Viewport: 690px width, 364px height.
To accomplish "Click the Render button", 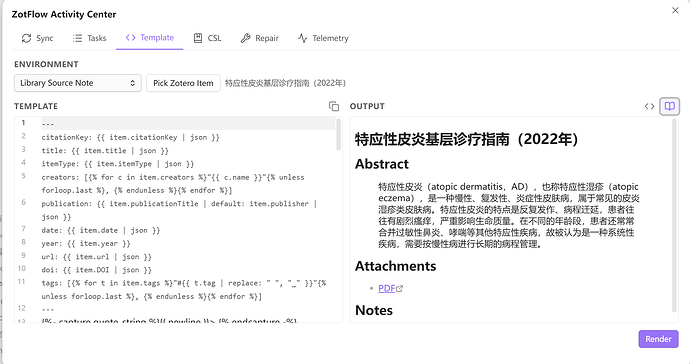I will click(658, 339).
